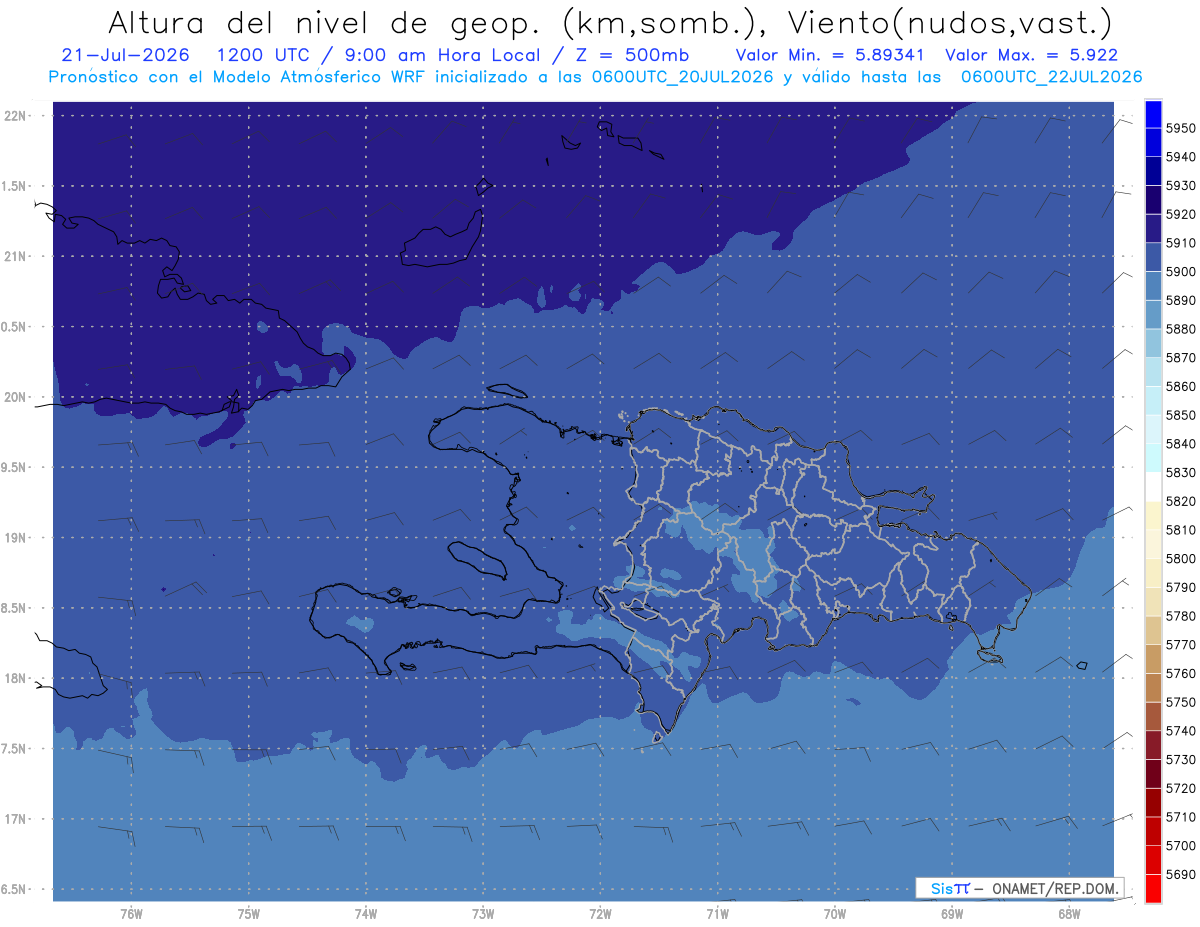This screenshot has height=927, width=1200.
Task: Click the '19N' latitude label
Action: click(x=15, y=538)
